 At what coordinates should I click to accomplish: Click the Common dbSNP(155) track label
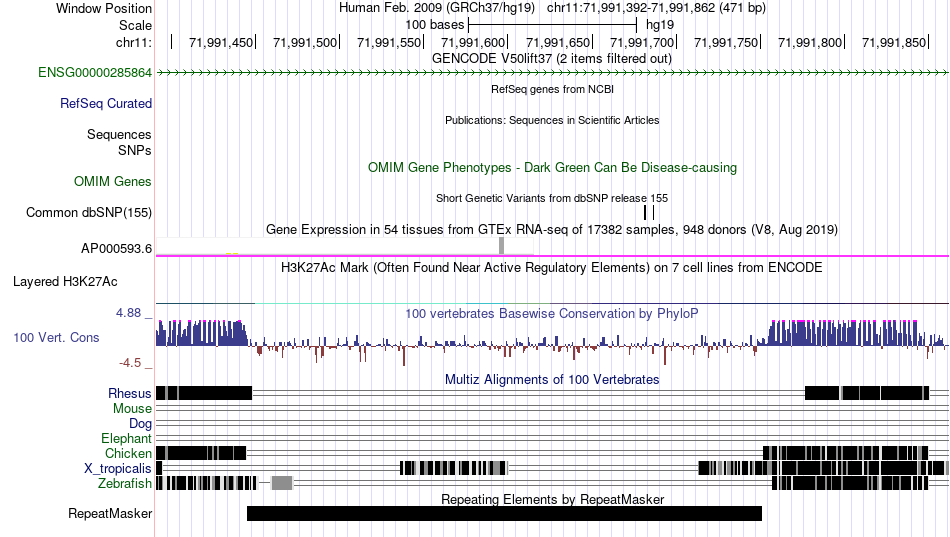[89, 213]
